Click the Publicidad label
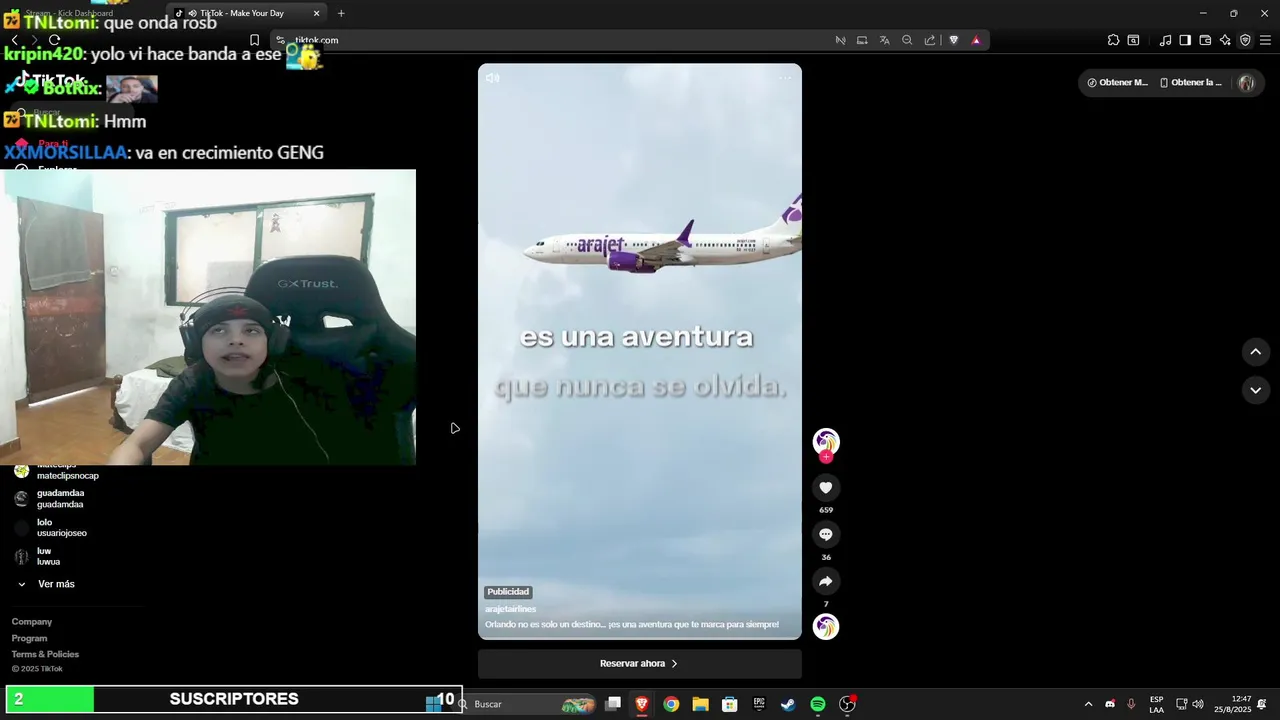The width and height of the screenshot is (1280, 720). [508, 592]
